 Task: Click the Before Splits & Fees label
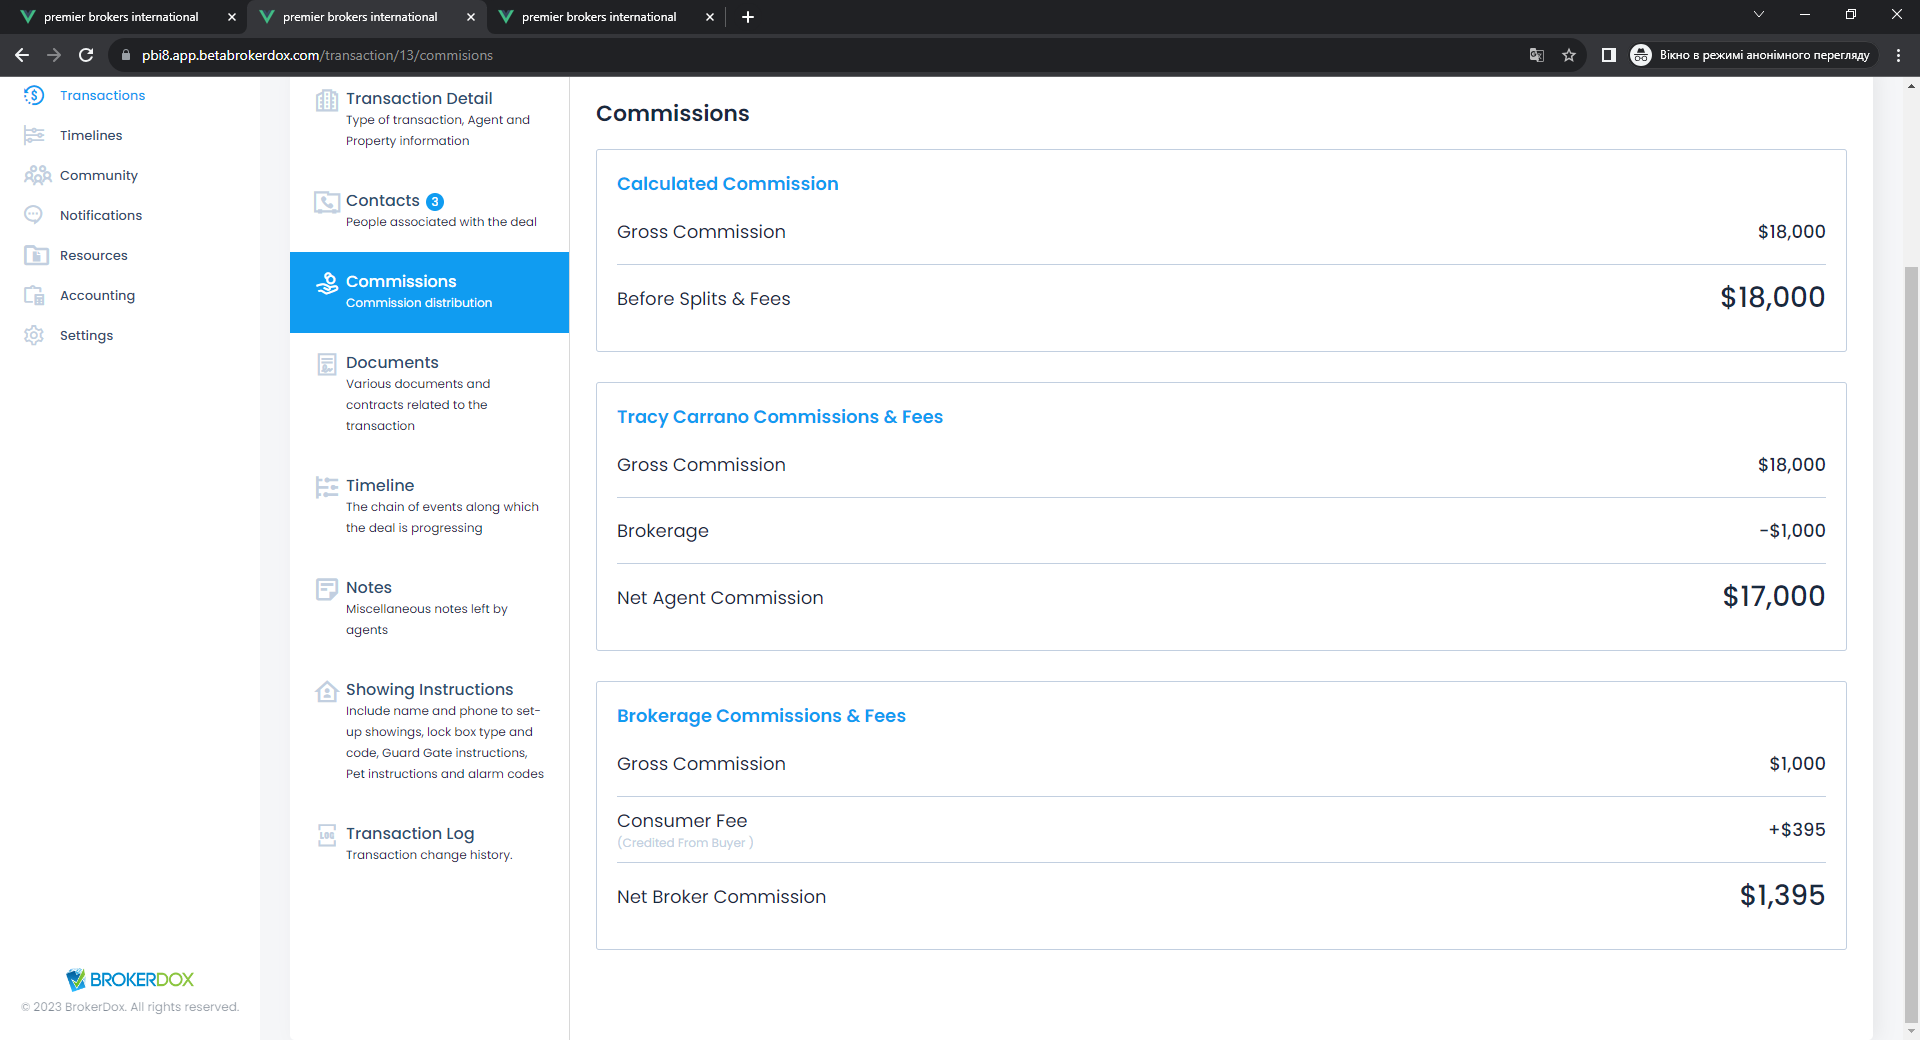pos(703,299)
